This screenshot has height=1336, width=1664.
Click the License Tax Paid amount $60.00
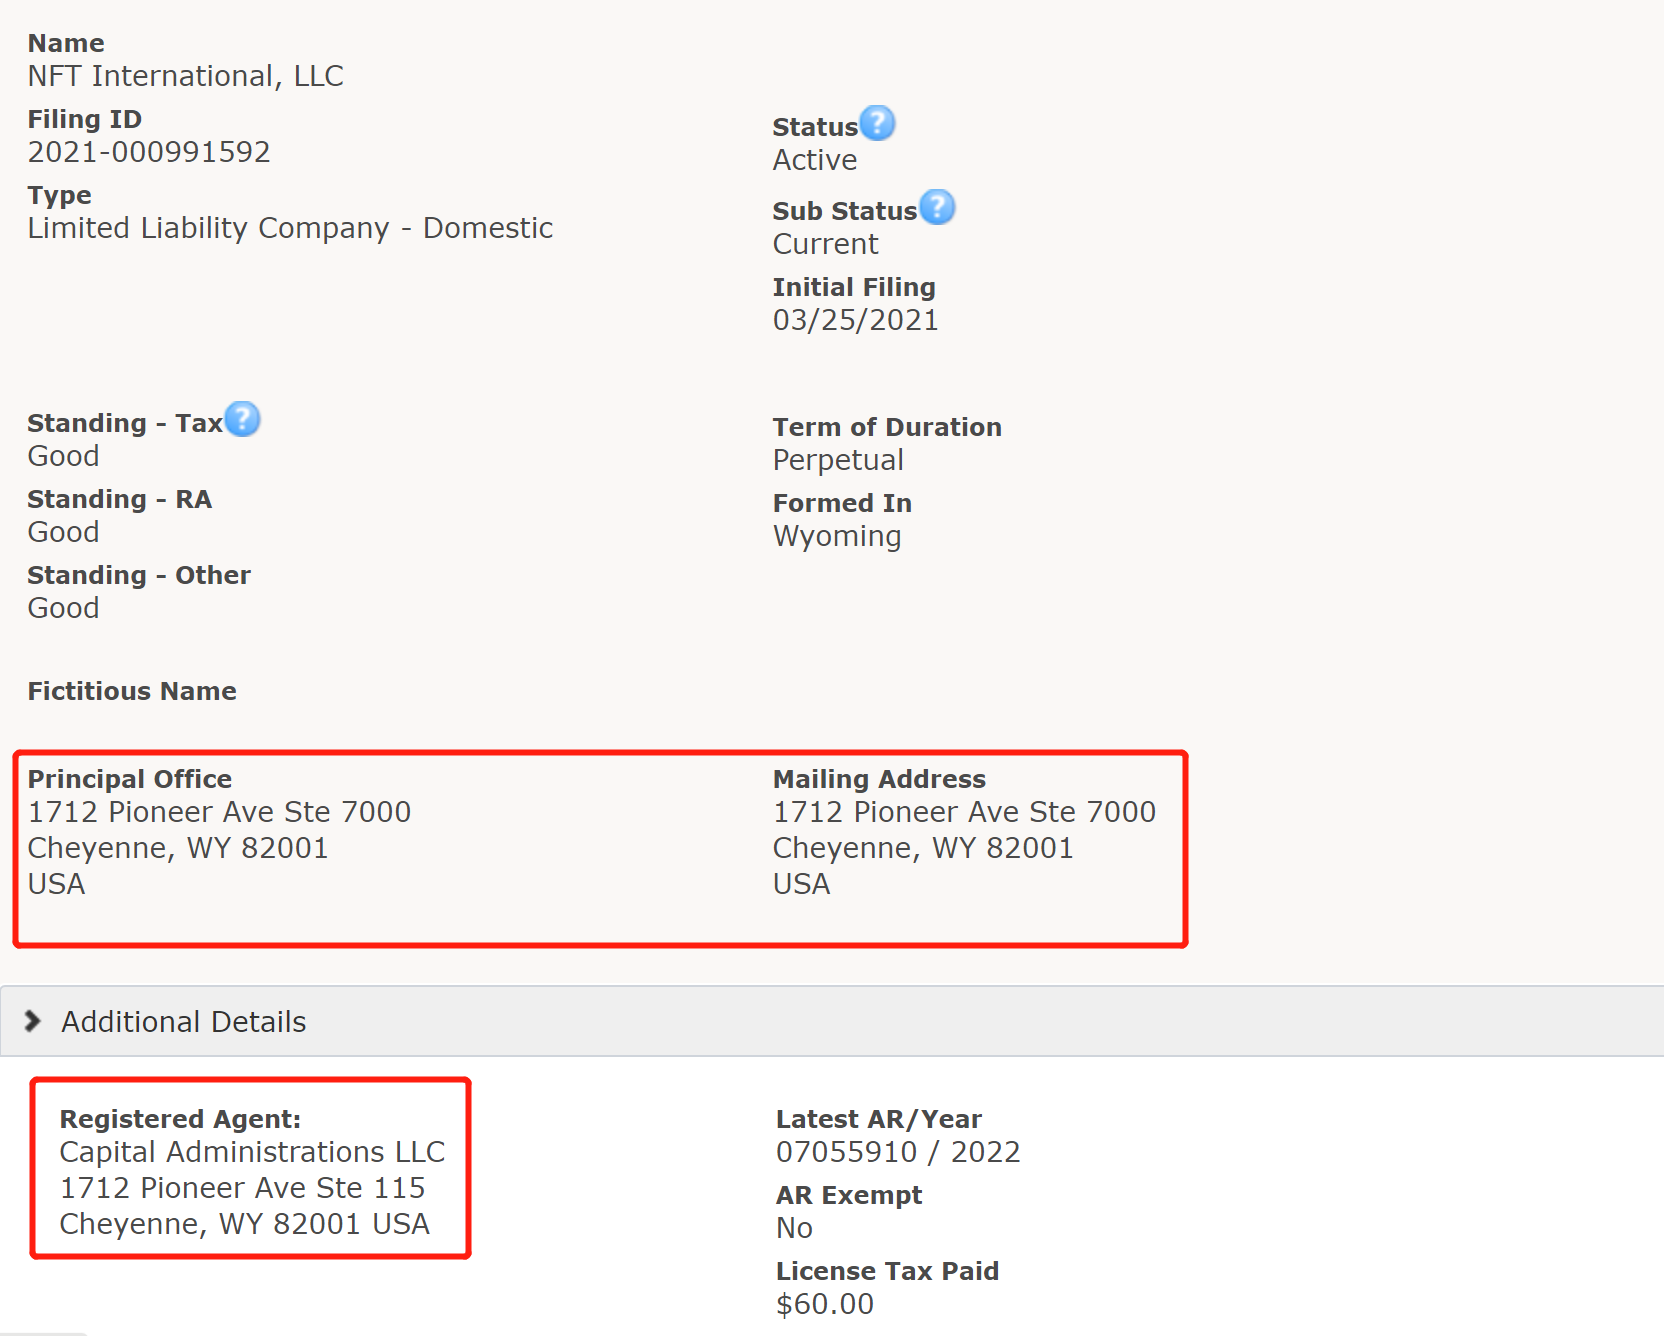pos(825,1304)
